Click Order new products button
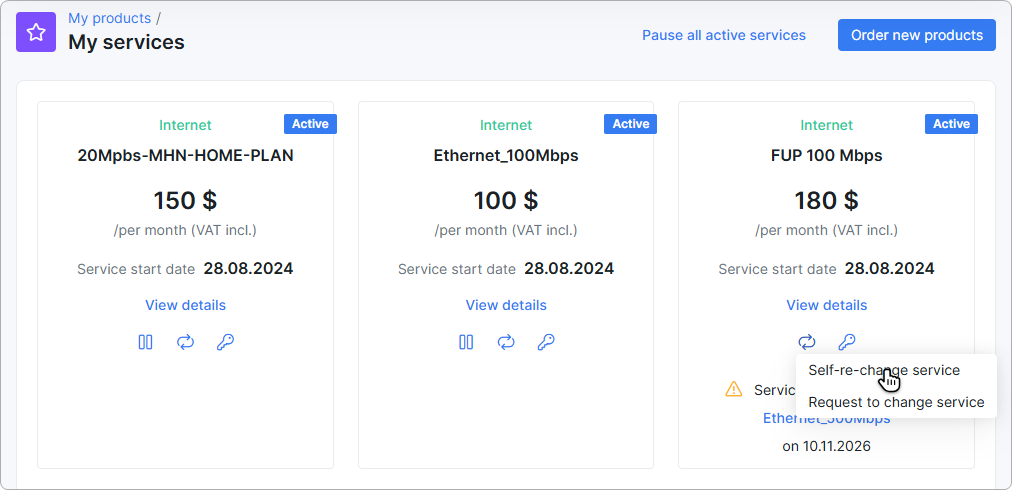Viewport: 1012px width, 490px height. (x=916, y=35)
